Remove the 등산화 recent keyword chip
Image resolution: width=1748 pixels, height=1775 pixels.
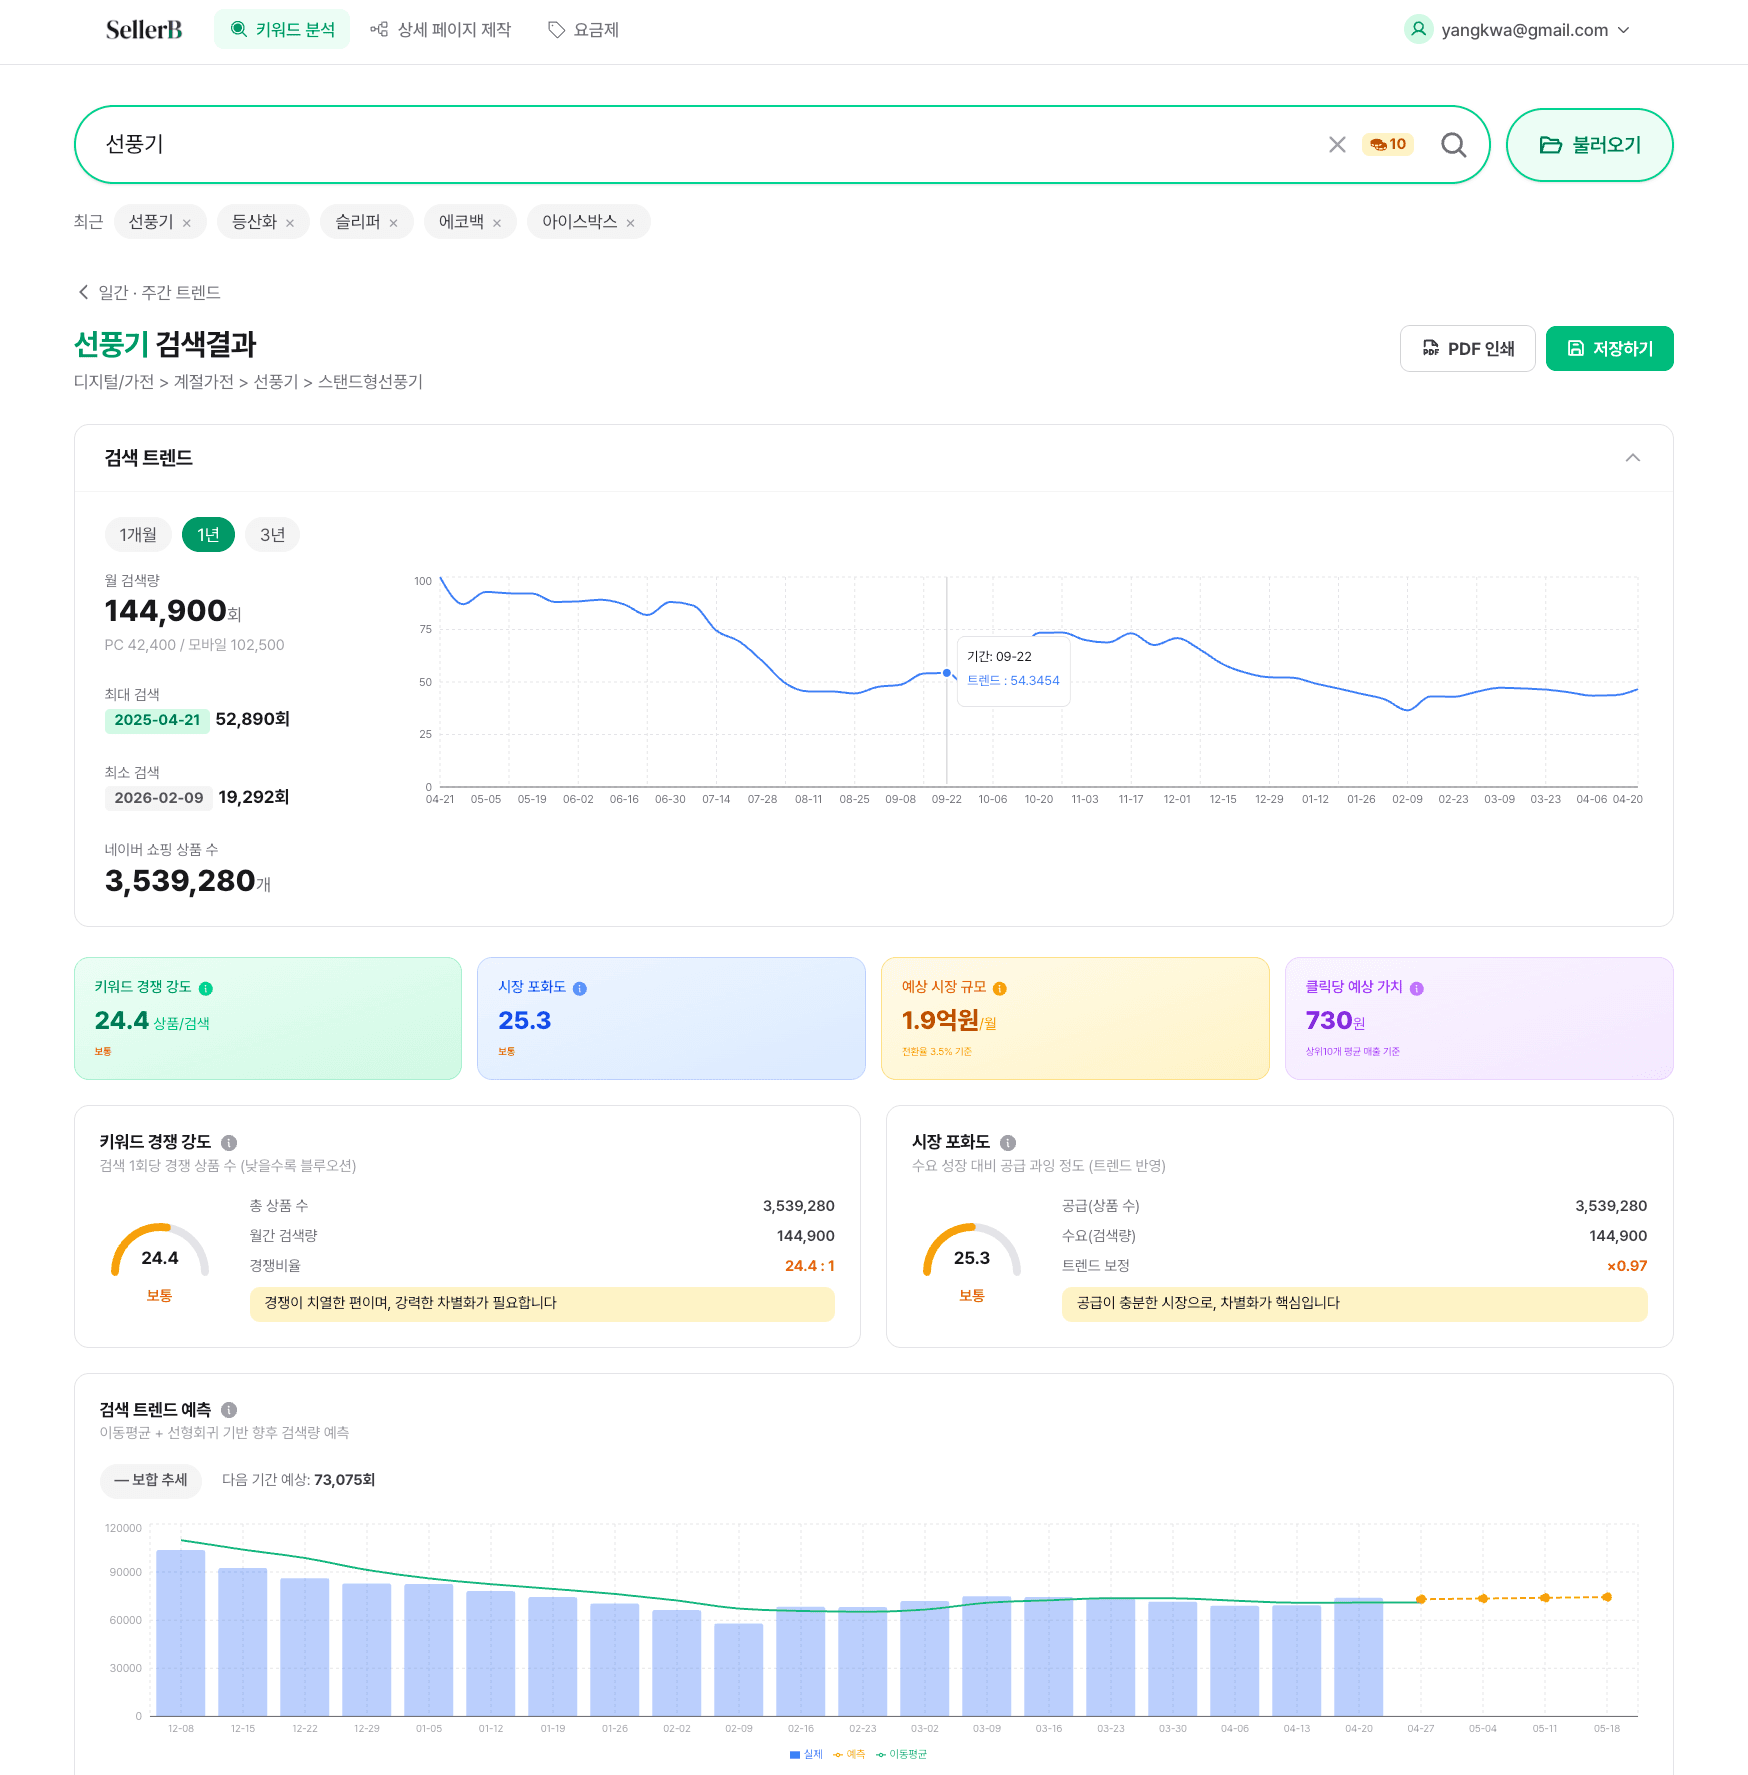[x=290, y=223]
